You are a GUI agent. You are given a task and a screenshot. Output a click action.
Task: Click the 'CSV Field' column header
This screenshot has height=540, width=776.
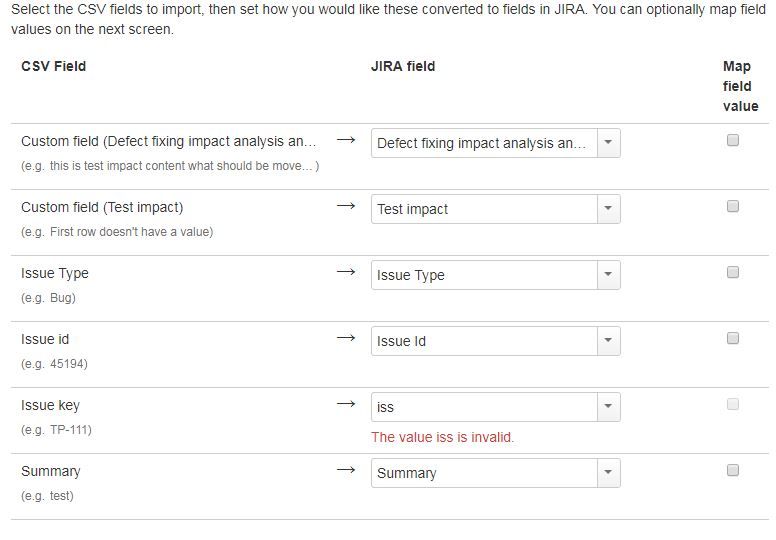point(53,66)
